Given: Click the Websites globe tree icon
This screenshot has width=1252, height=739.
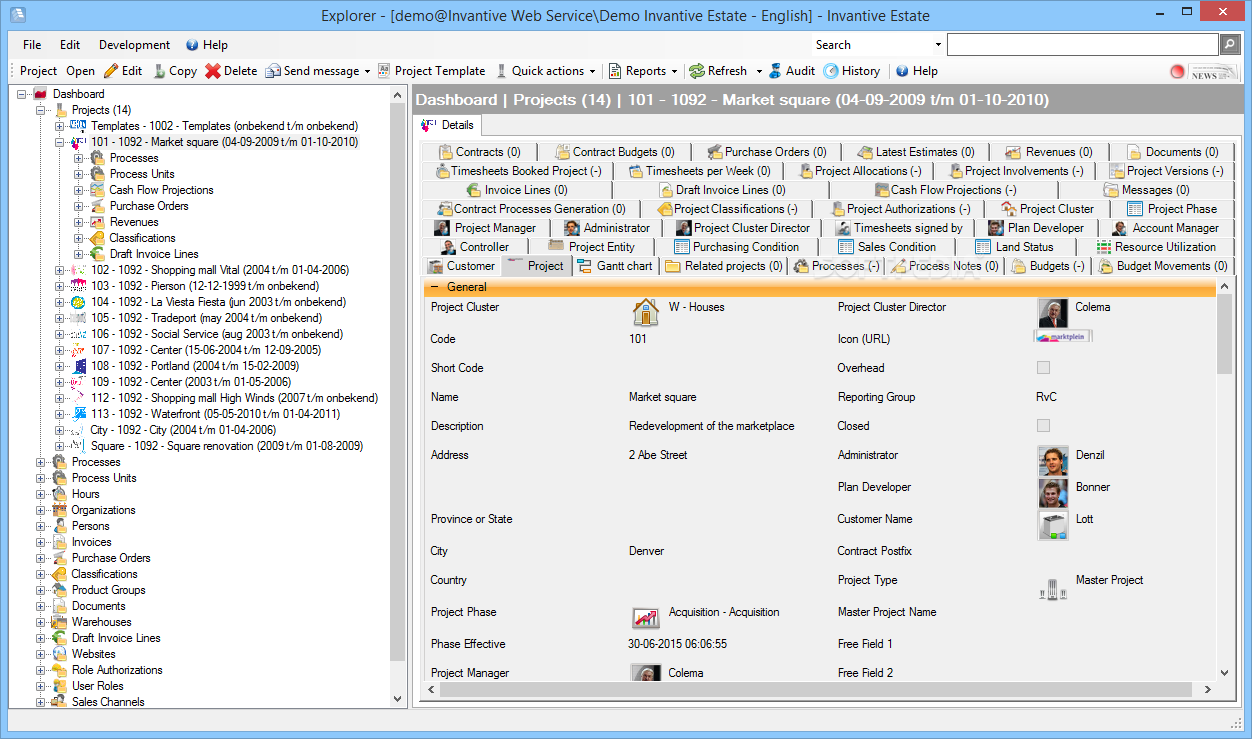Looking at the screenshot, I should pyautogui.click(x=60, y=654).
